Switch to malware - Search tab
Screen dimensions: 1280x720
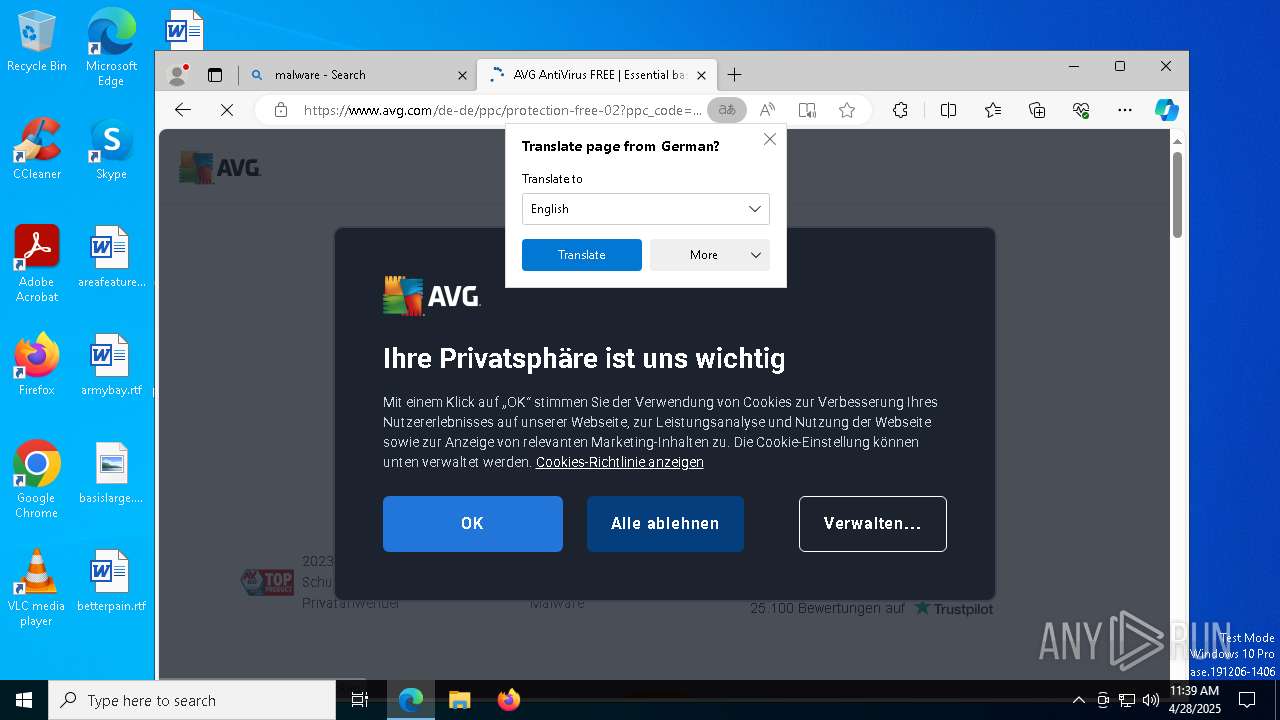(358, 75)
